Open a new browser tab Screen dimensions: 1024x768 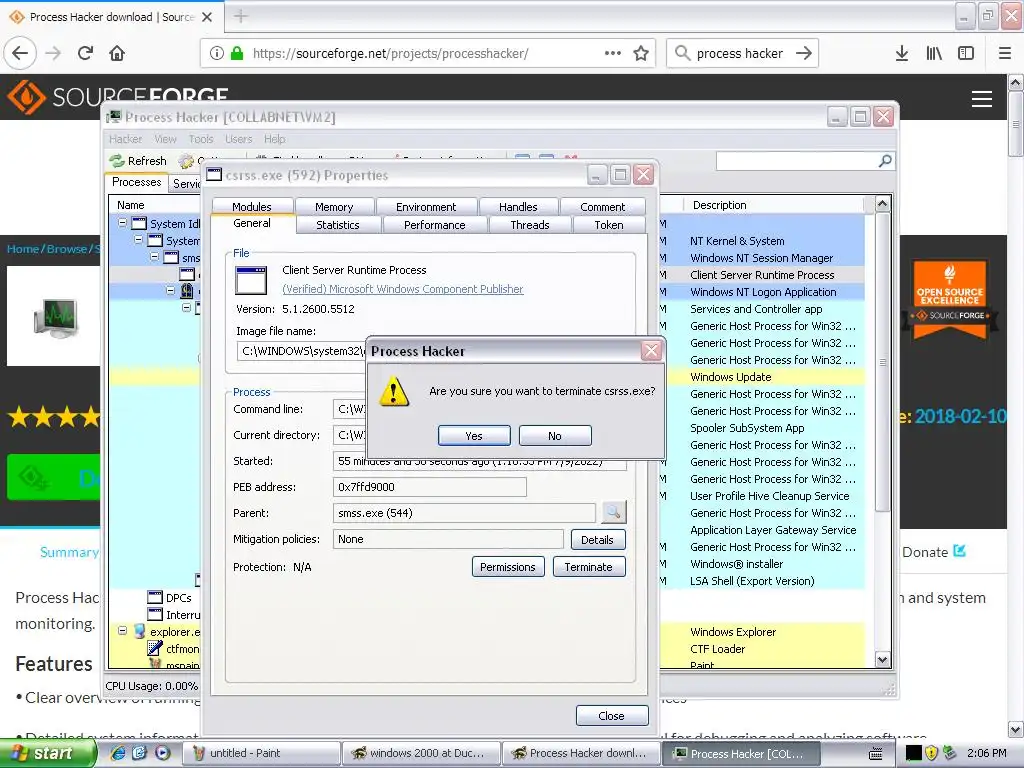pos(241,16)
